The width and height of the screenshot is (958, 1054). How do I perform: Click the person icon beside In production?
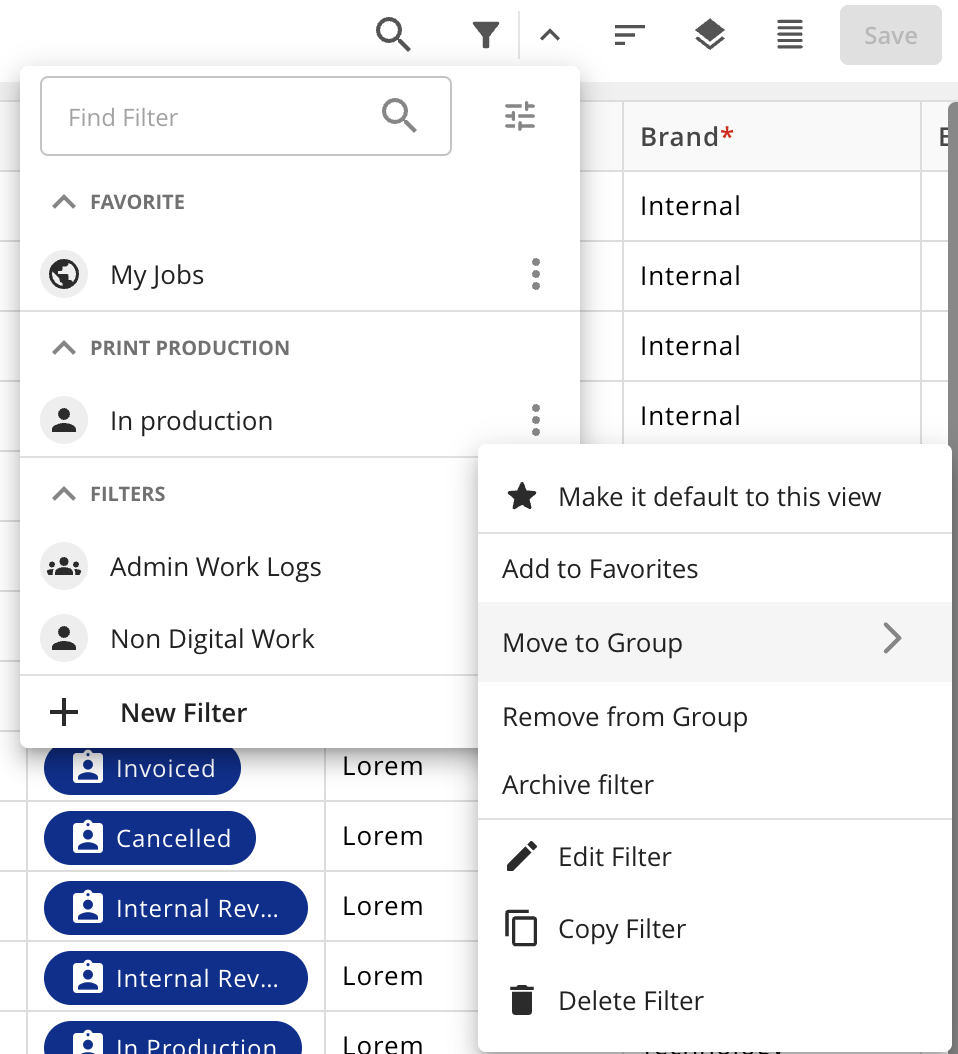click(x=64, y=420)
